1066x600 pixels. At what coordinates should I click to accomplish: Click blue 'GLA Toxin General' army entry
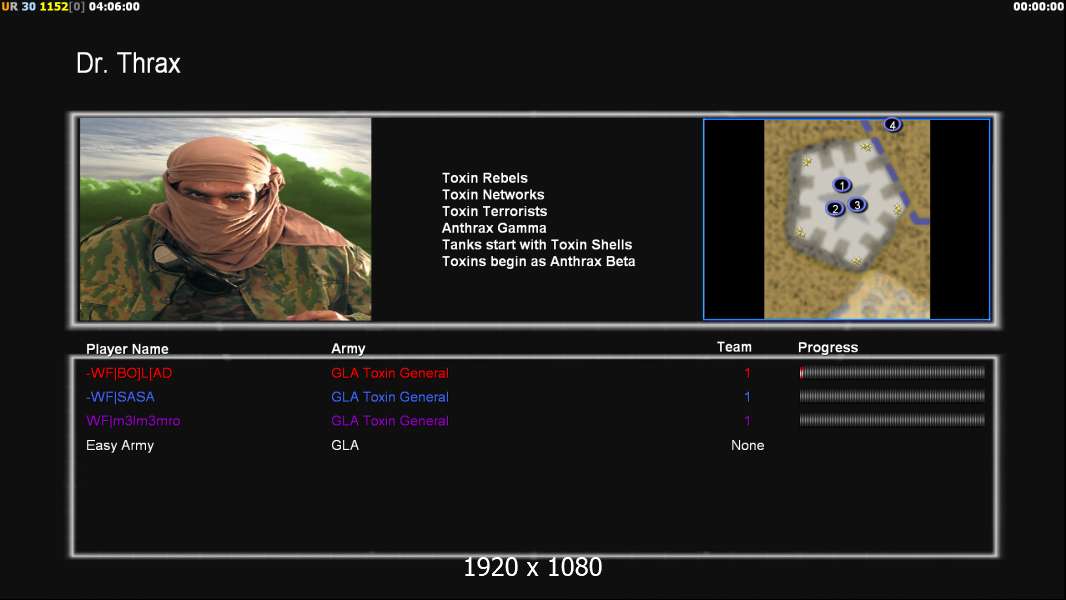click(390, 397)
